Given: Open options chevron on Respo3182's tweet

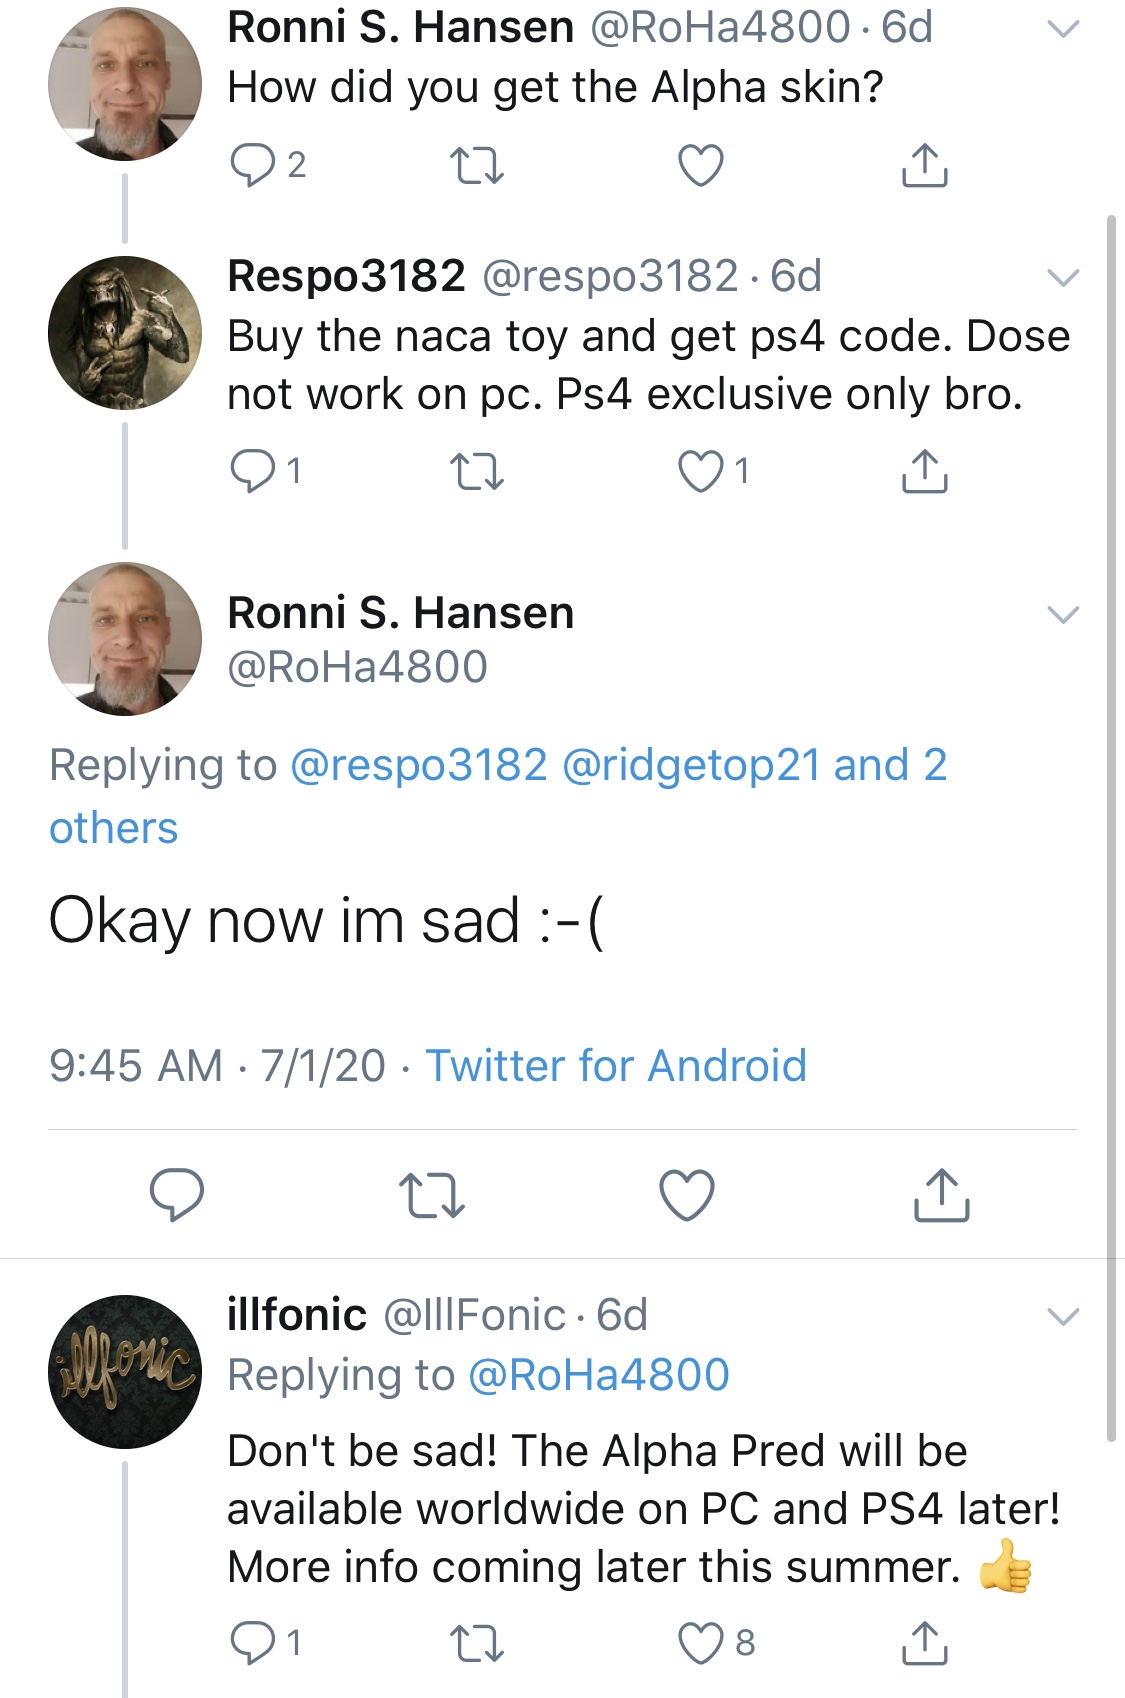Looking at the screenshot, I should (x=1063, y=278).
